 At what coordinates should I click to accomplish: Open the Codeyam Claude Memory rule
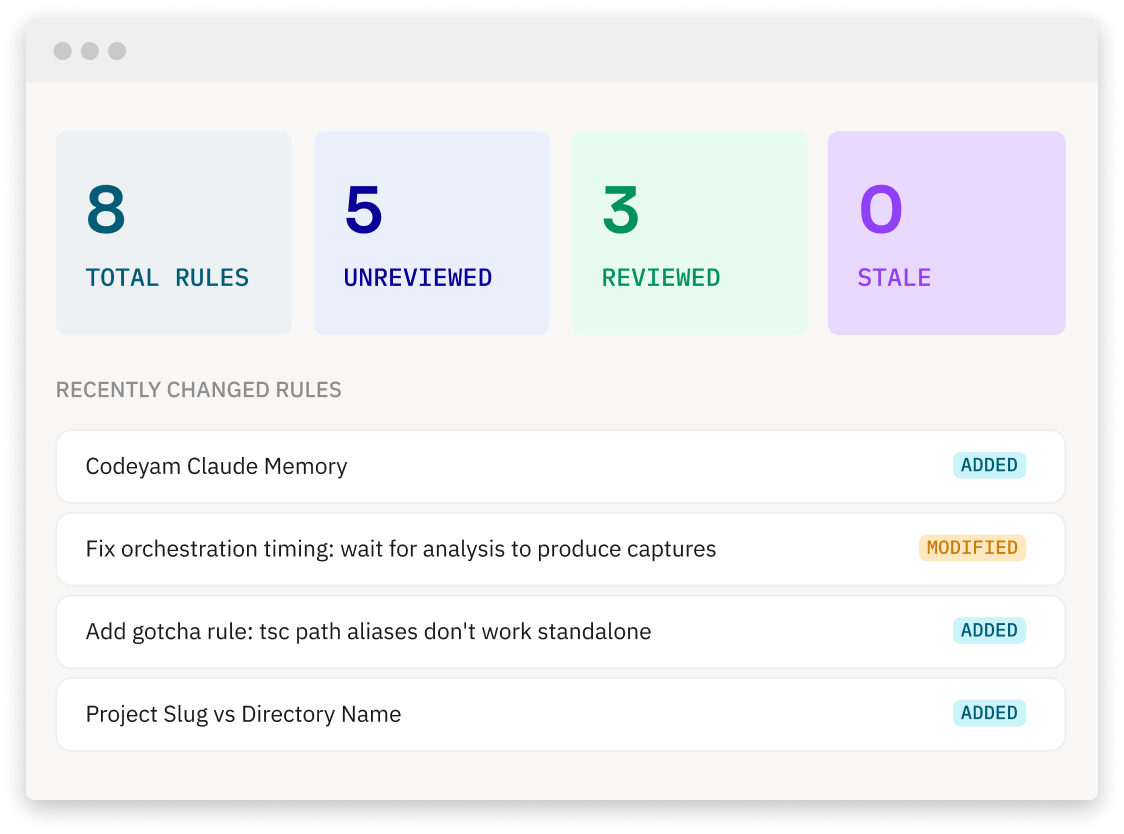[217, 466]
